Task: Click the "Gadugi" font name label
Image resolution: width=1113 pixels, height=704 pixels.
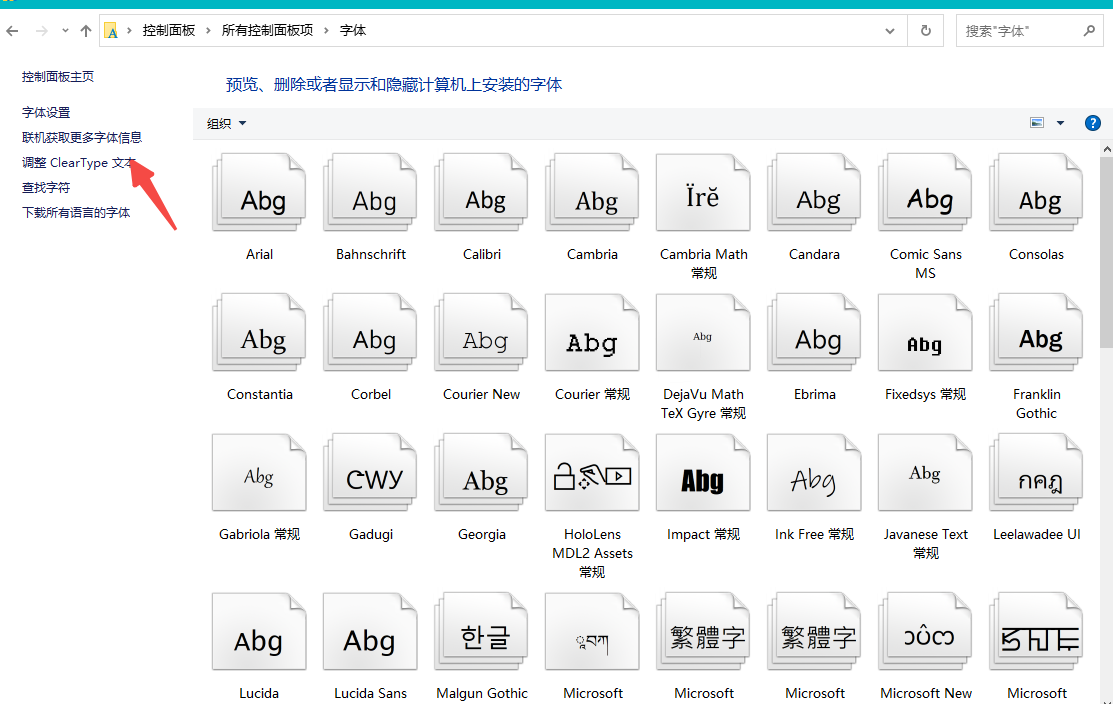Action: (371, 534)
